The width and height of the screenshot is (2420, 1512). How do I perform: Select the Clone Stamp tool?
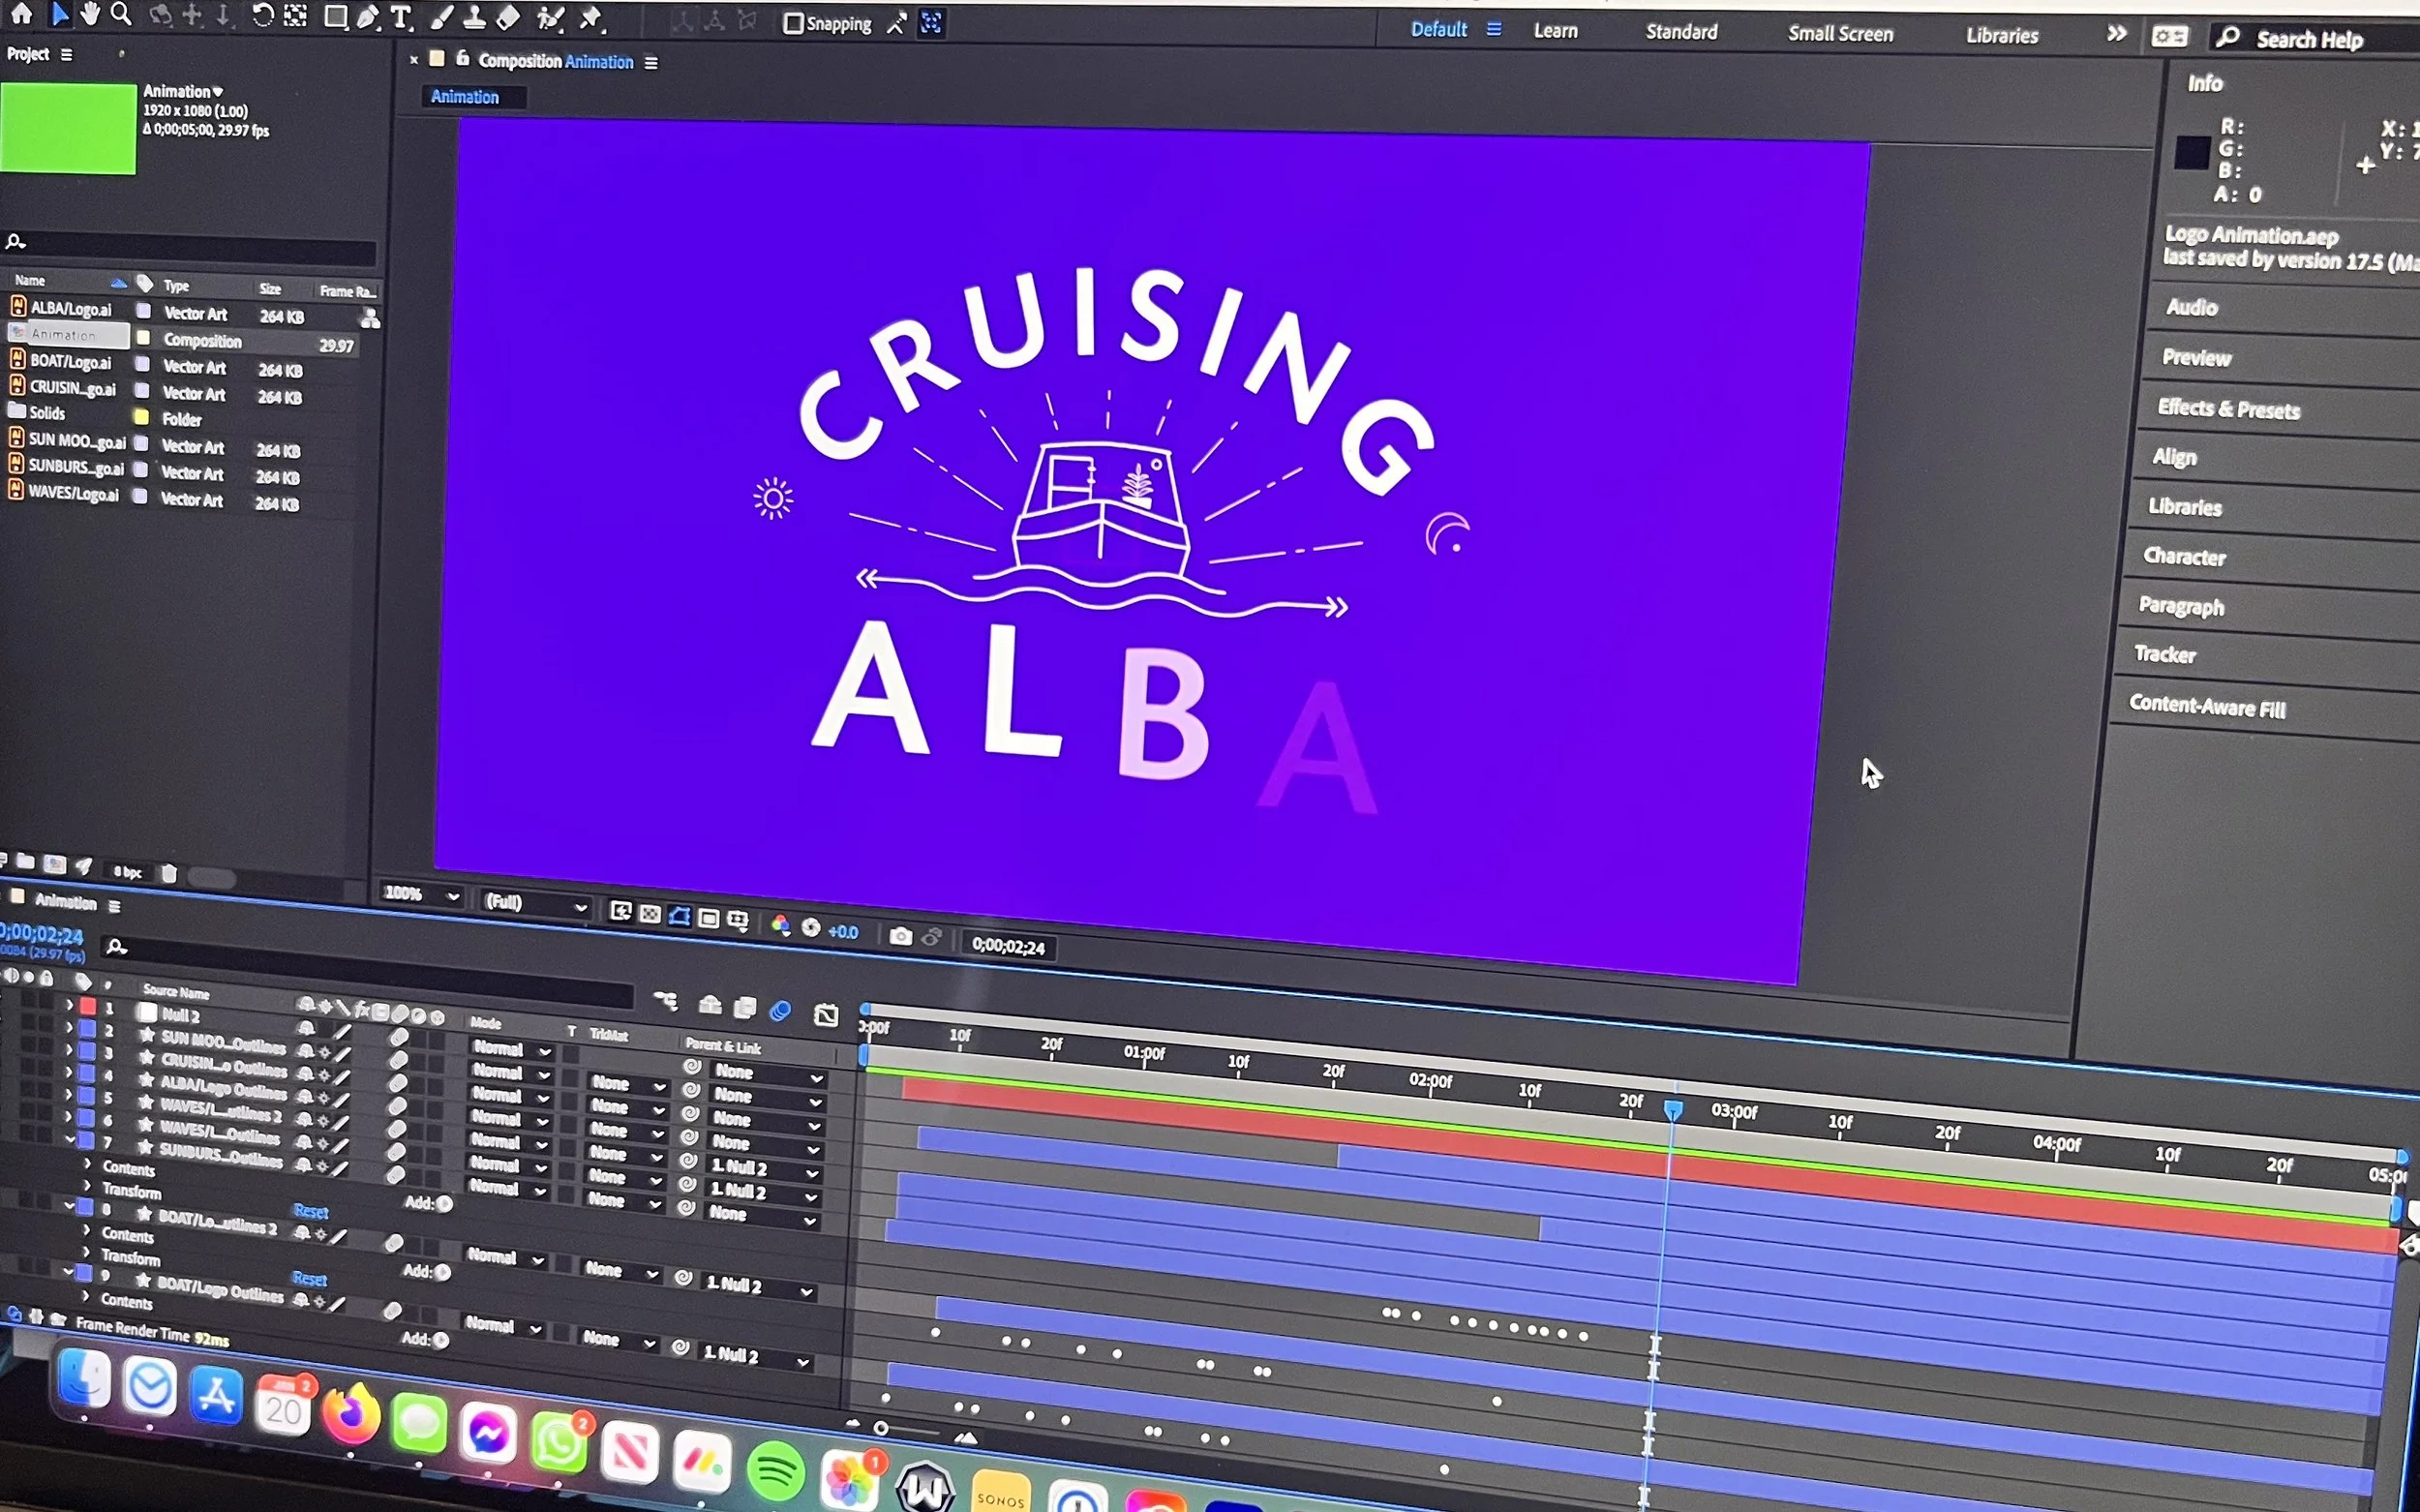click(x=475, y=17)
